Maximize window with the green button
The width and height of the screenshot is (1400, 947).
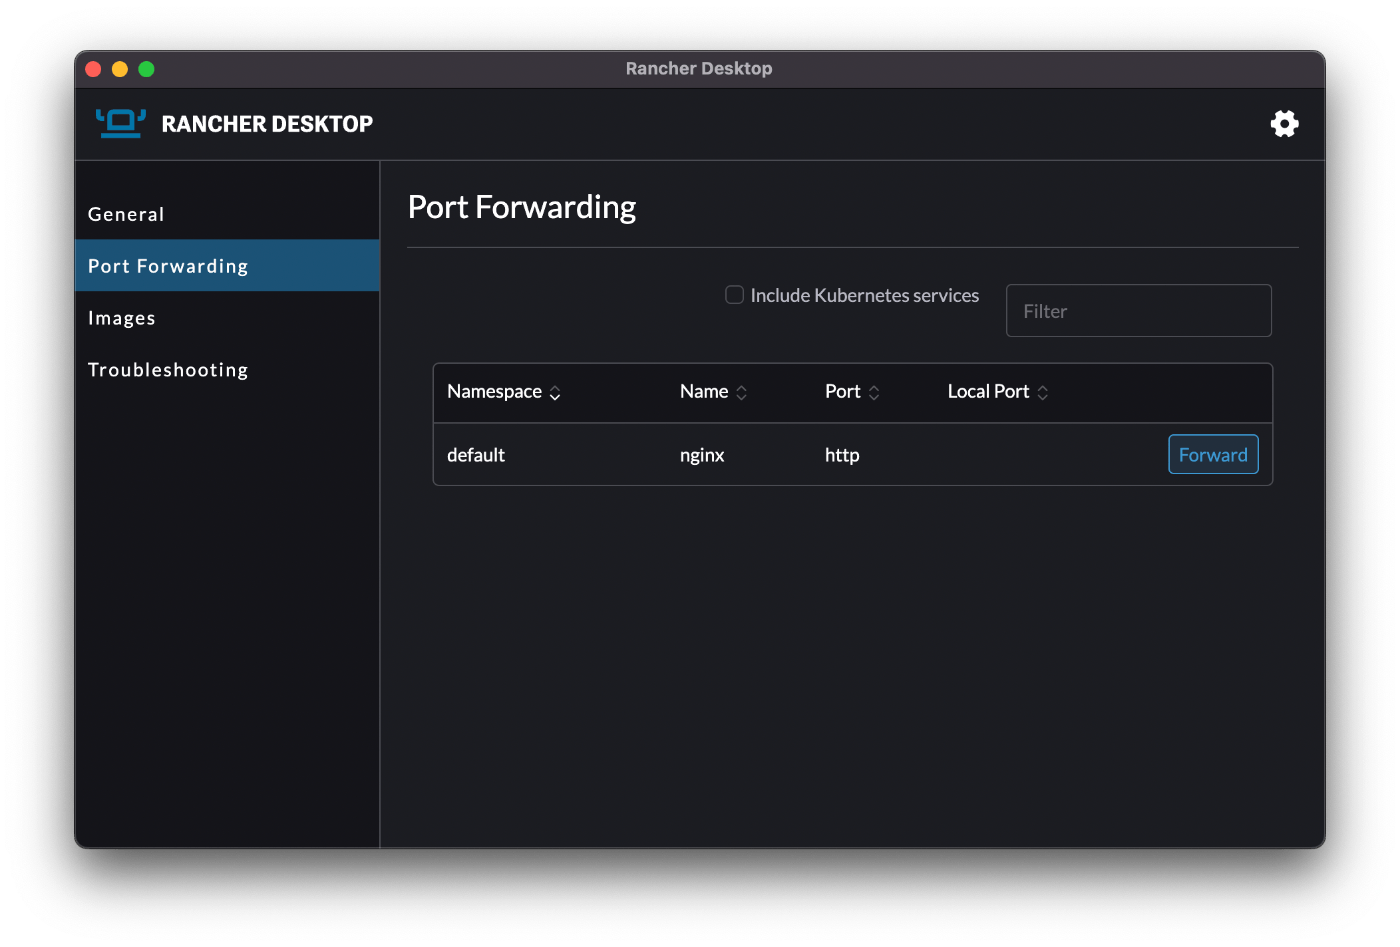pos(146,69)
